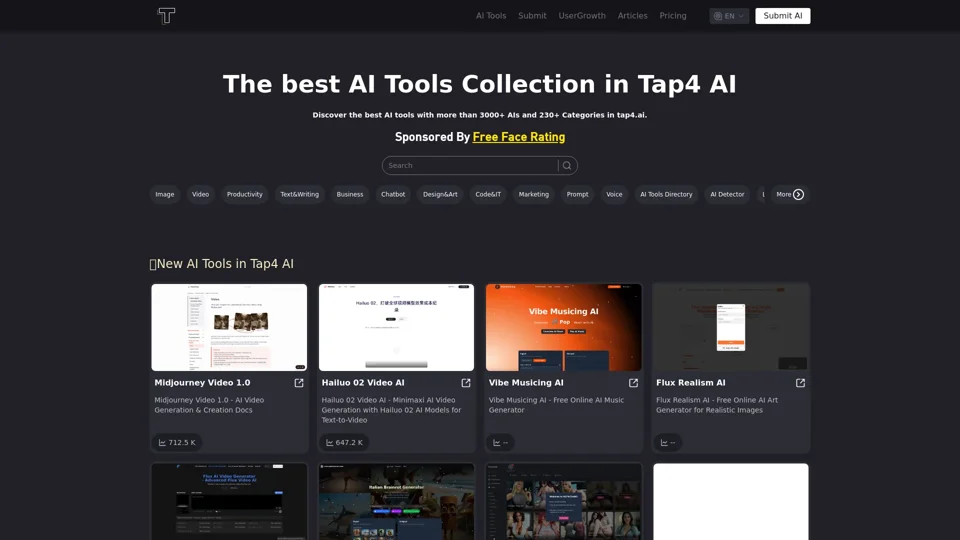Viewport: 960px width, 540px height.
Task: Open the EN language dropdown
Action: 729,16
